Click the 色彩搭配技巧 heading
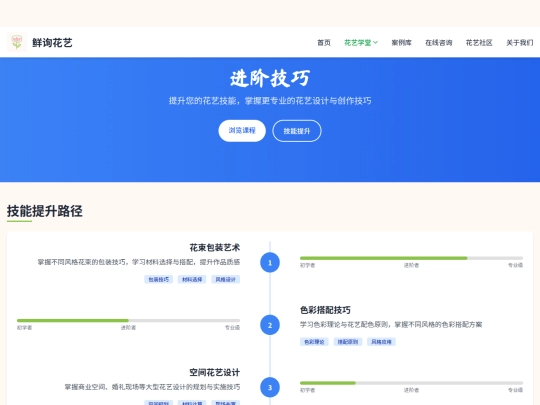The width and height of the screenshot is (540, 405). [x=325, y=310]
